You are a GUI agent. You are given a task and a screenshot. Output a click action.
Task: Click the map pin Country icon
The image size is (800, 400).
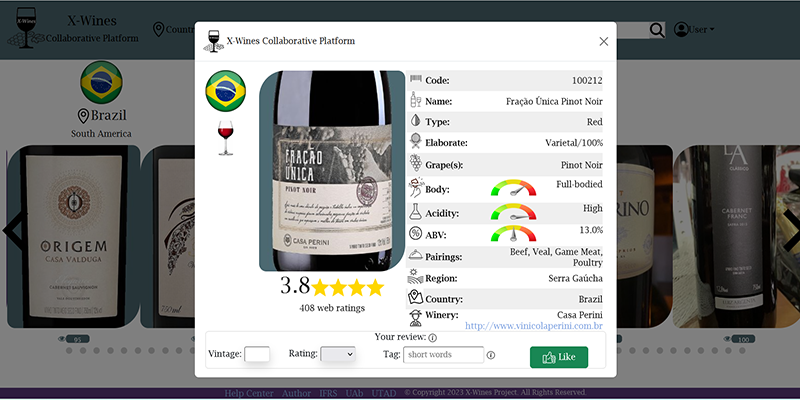(416, 297)
